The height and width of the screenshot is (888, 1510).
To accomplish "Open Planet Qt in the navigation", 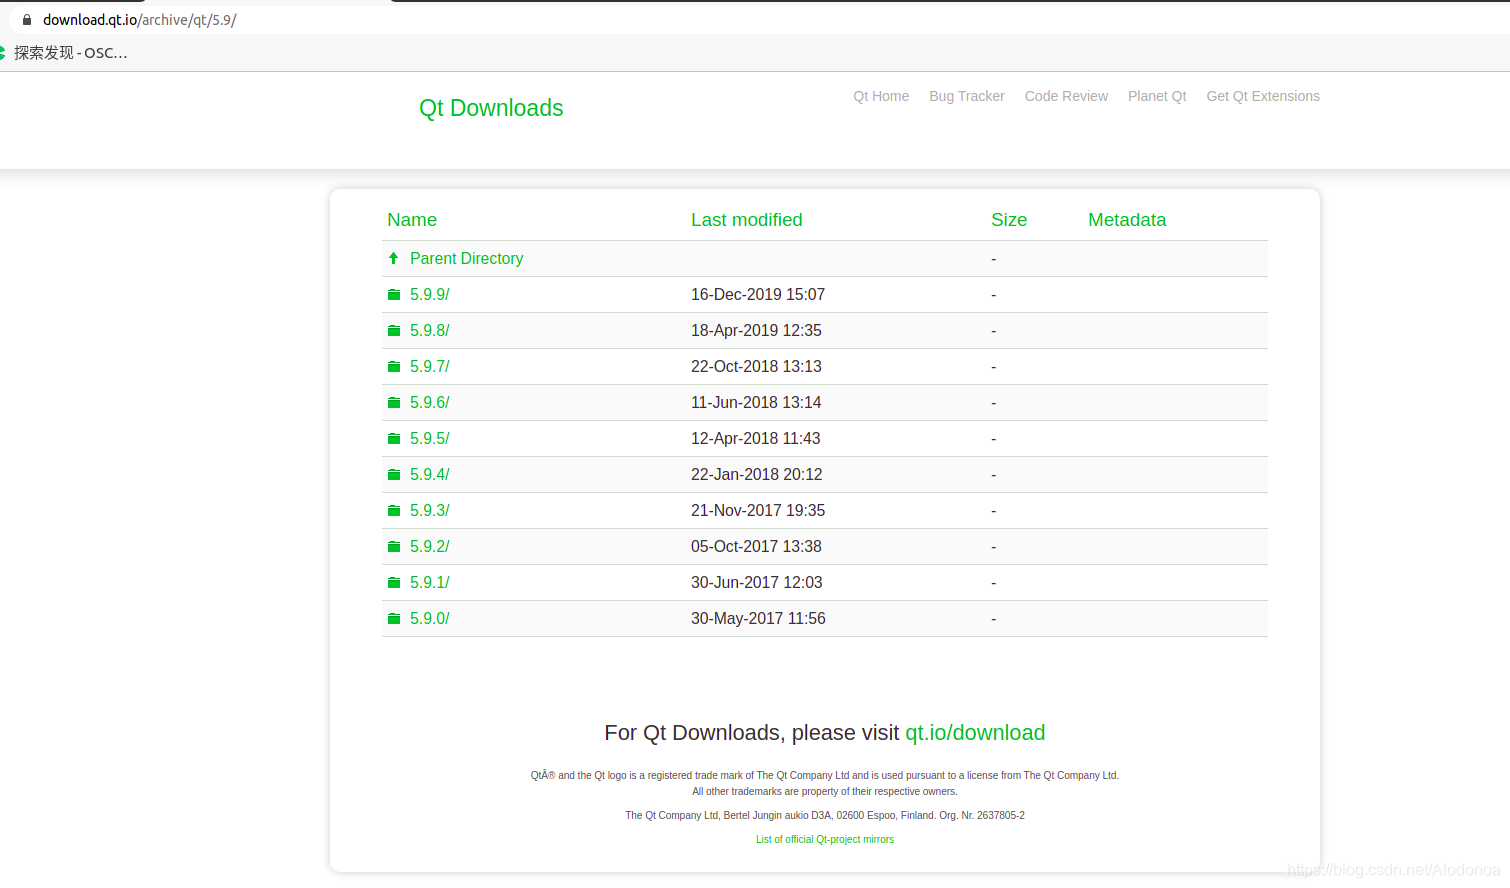I will point(1157,96).
